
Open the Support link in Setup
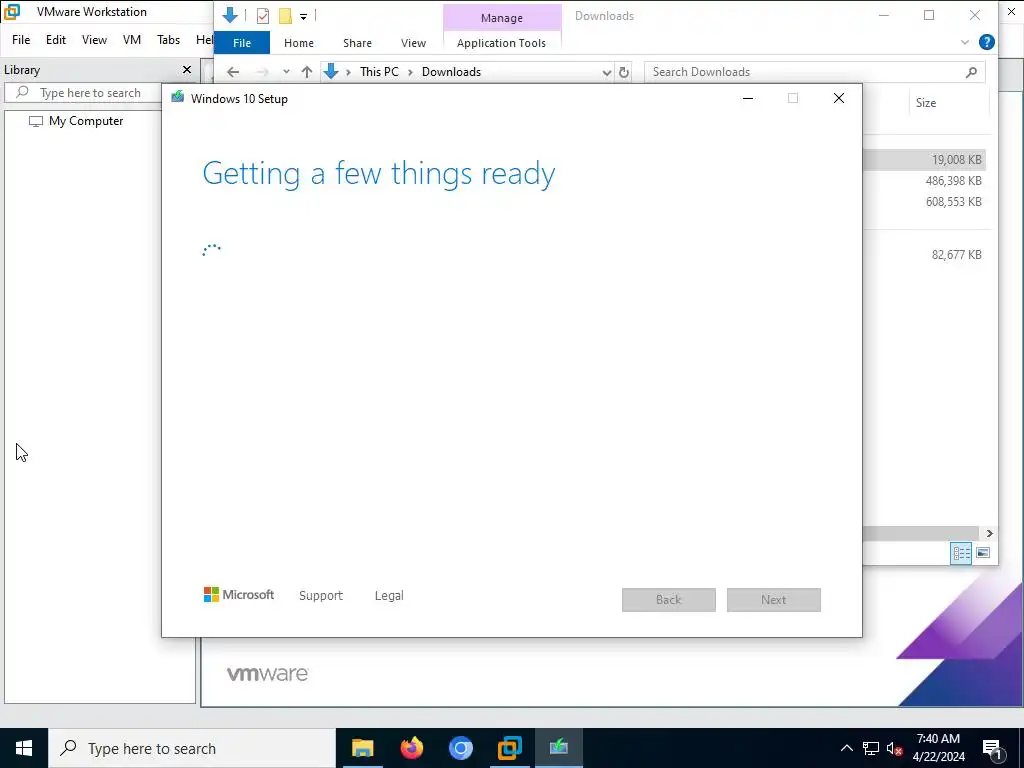(321, 596)
